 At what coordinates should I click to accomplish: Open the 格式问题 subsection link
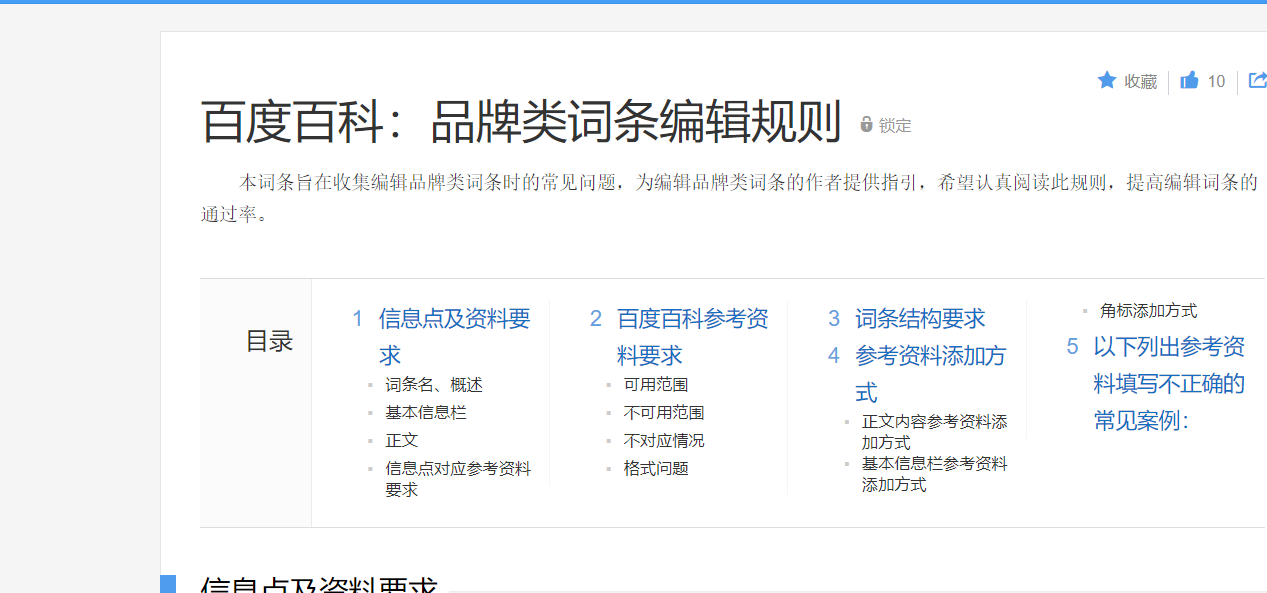pos(655,467)
